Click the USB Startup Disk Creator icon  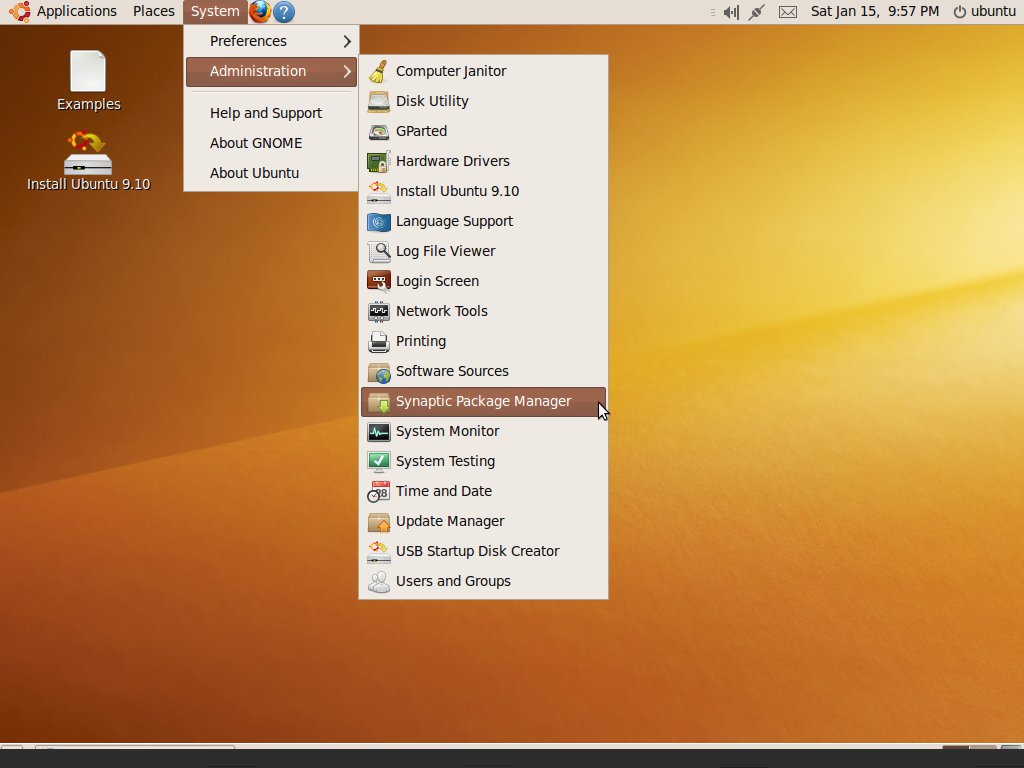378,552
